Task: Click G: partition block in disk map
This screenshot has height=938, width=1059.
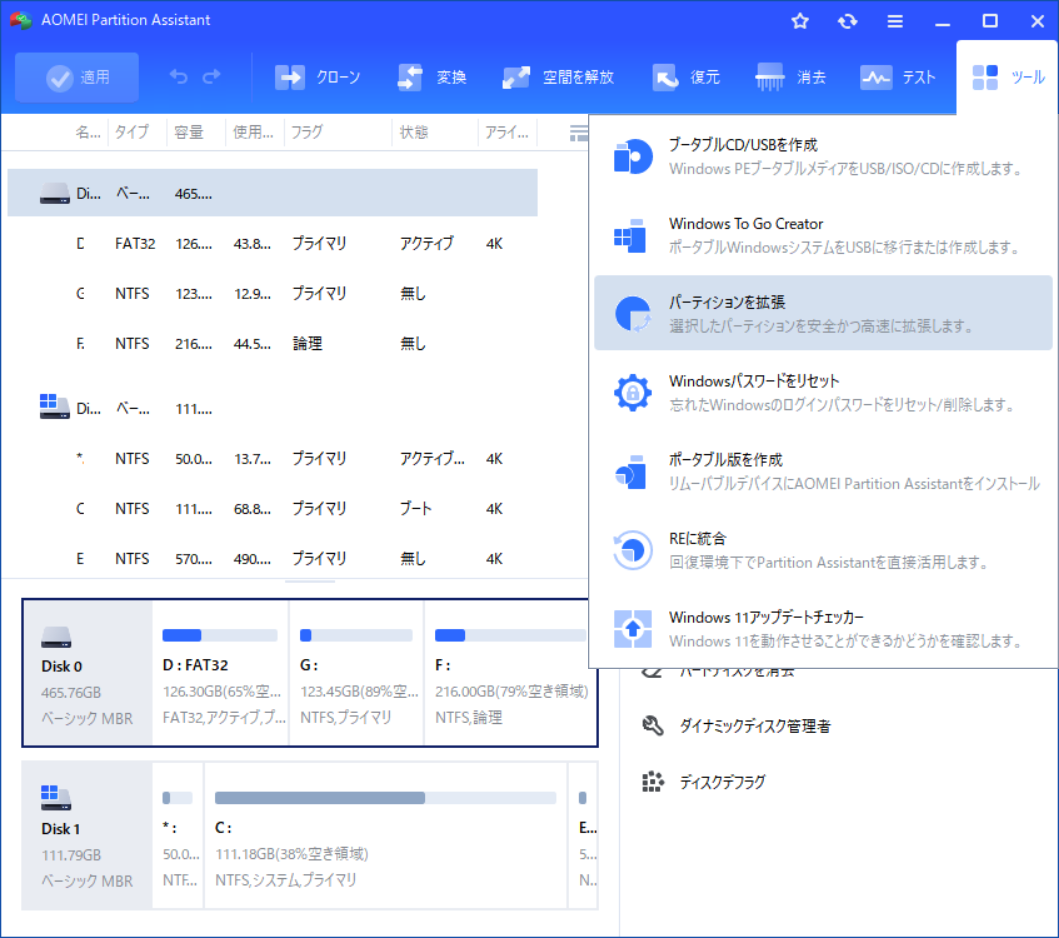Action: [x=357, y=673]
